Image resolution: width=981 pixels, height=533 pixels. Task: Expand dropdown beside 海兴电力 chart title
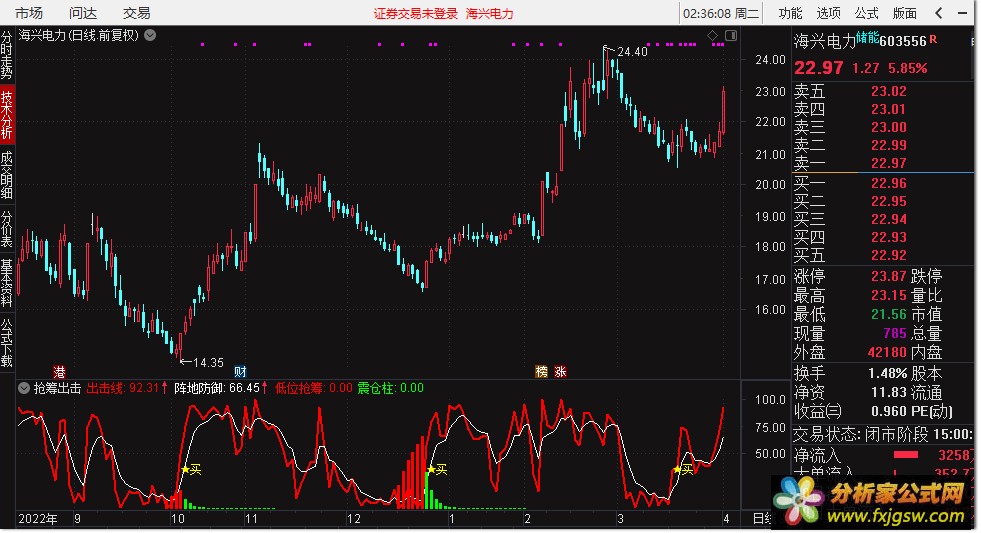pyautogui.click(x=150, y=36)
